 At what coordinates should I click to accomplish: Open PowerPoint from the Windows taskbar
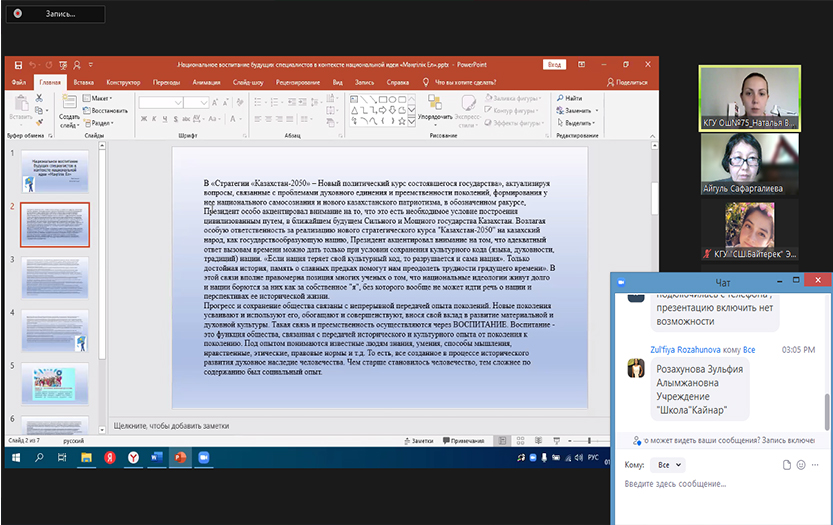[181, 456]
